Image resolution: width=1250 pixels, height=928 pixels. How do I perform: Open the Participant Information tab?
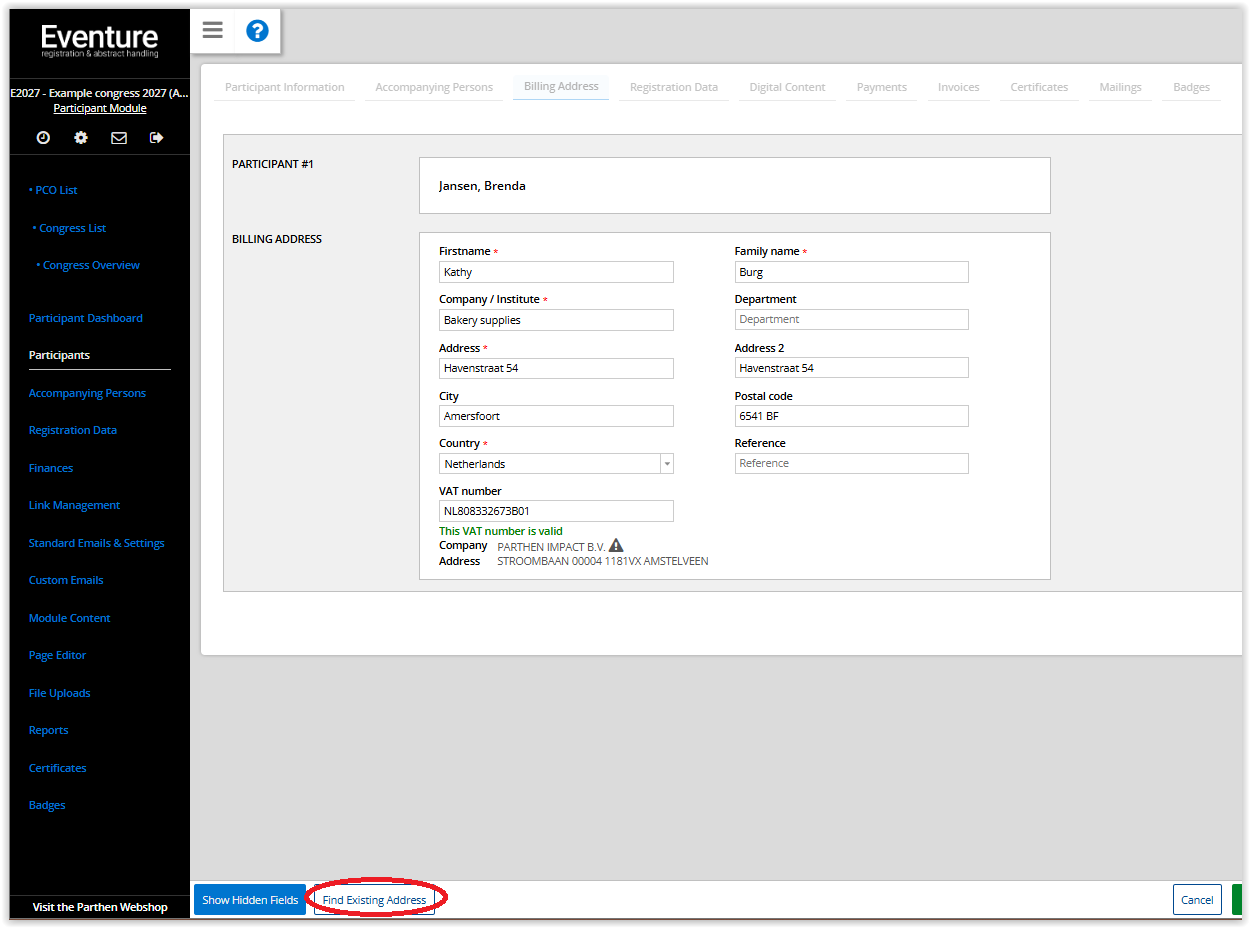coord(284,87)
